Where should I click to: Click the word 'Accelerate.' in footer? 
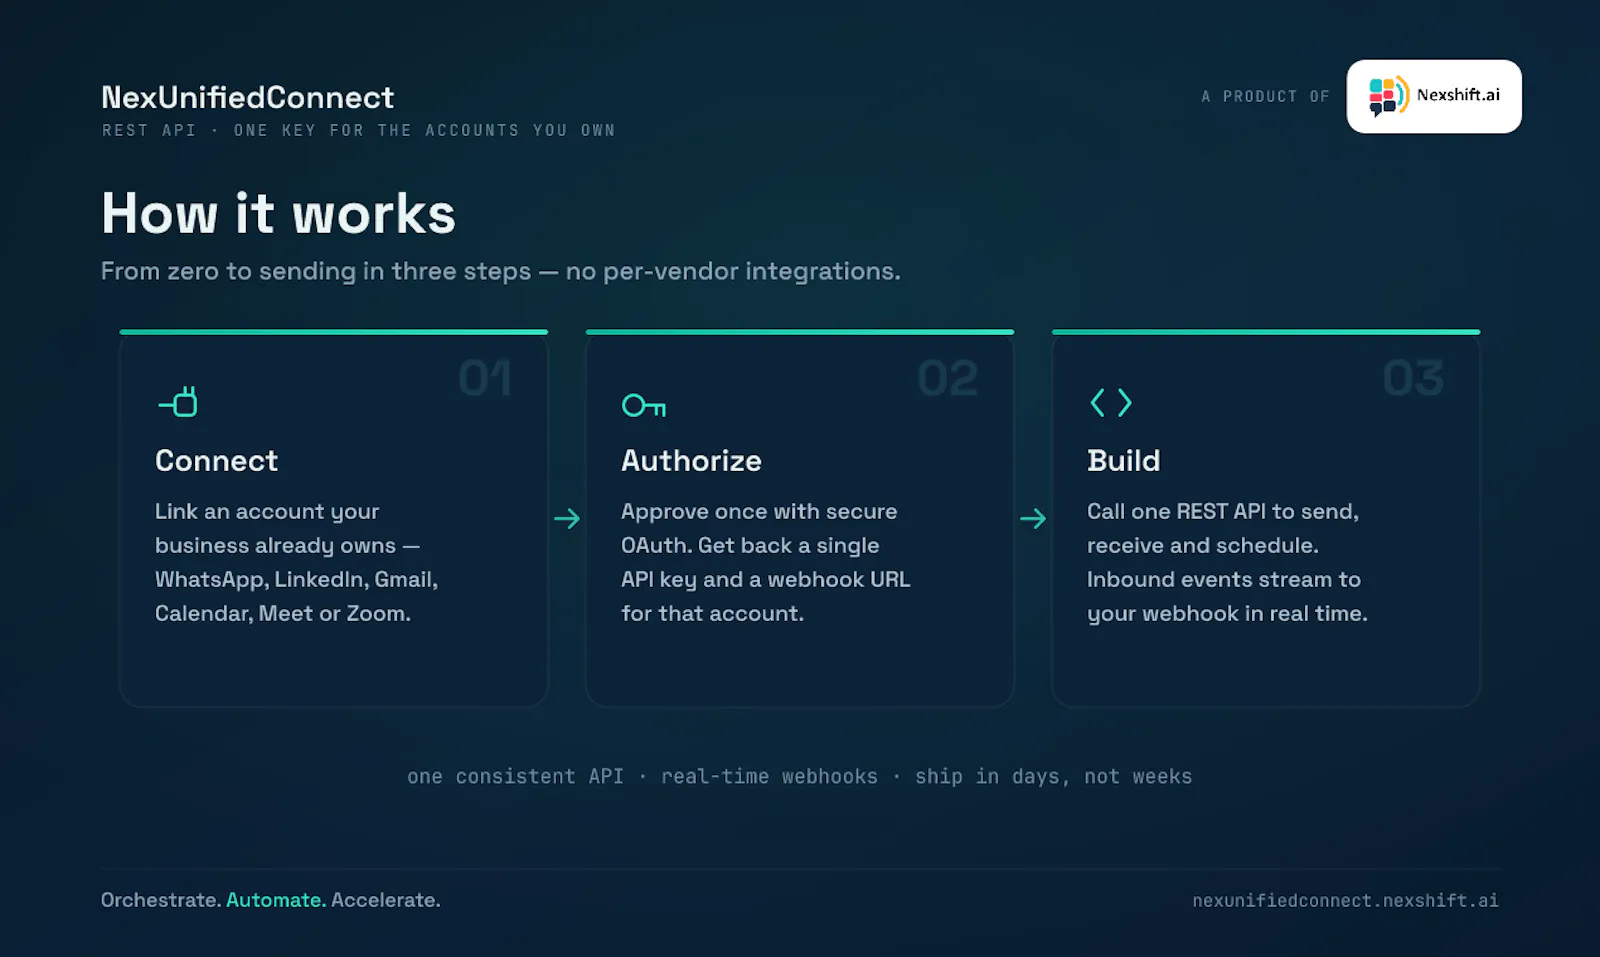tap(386, 900)
